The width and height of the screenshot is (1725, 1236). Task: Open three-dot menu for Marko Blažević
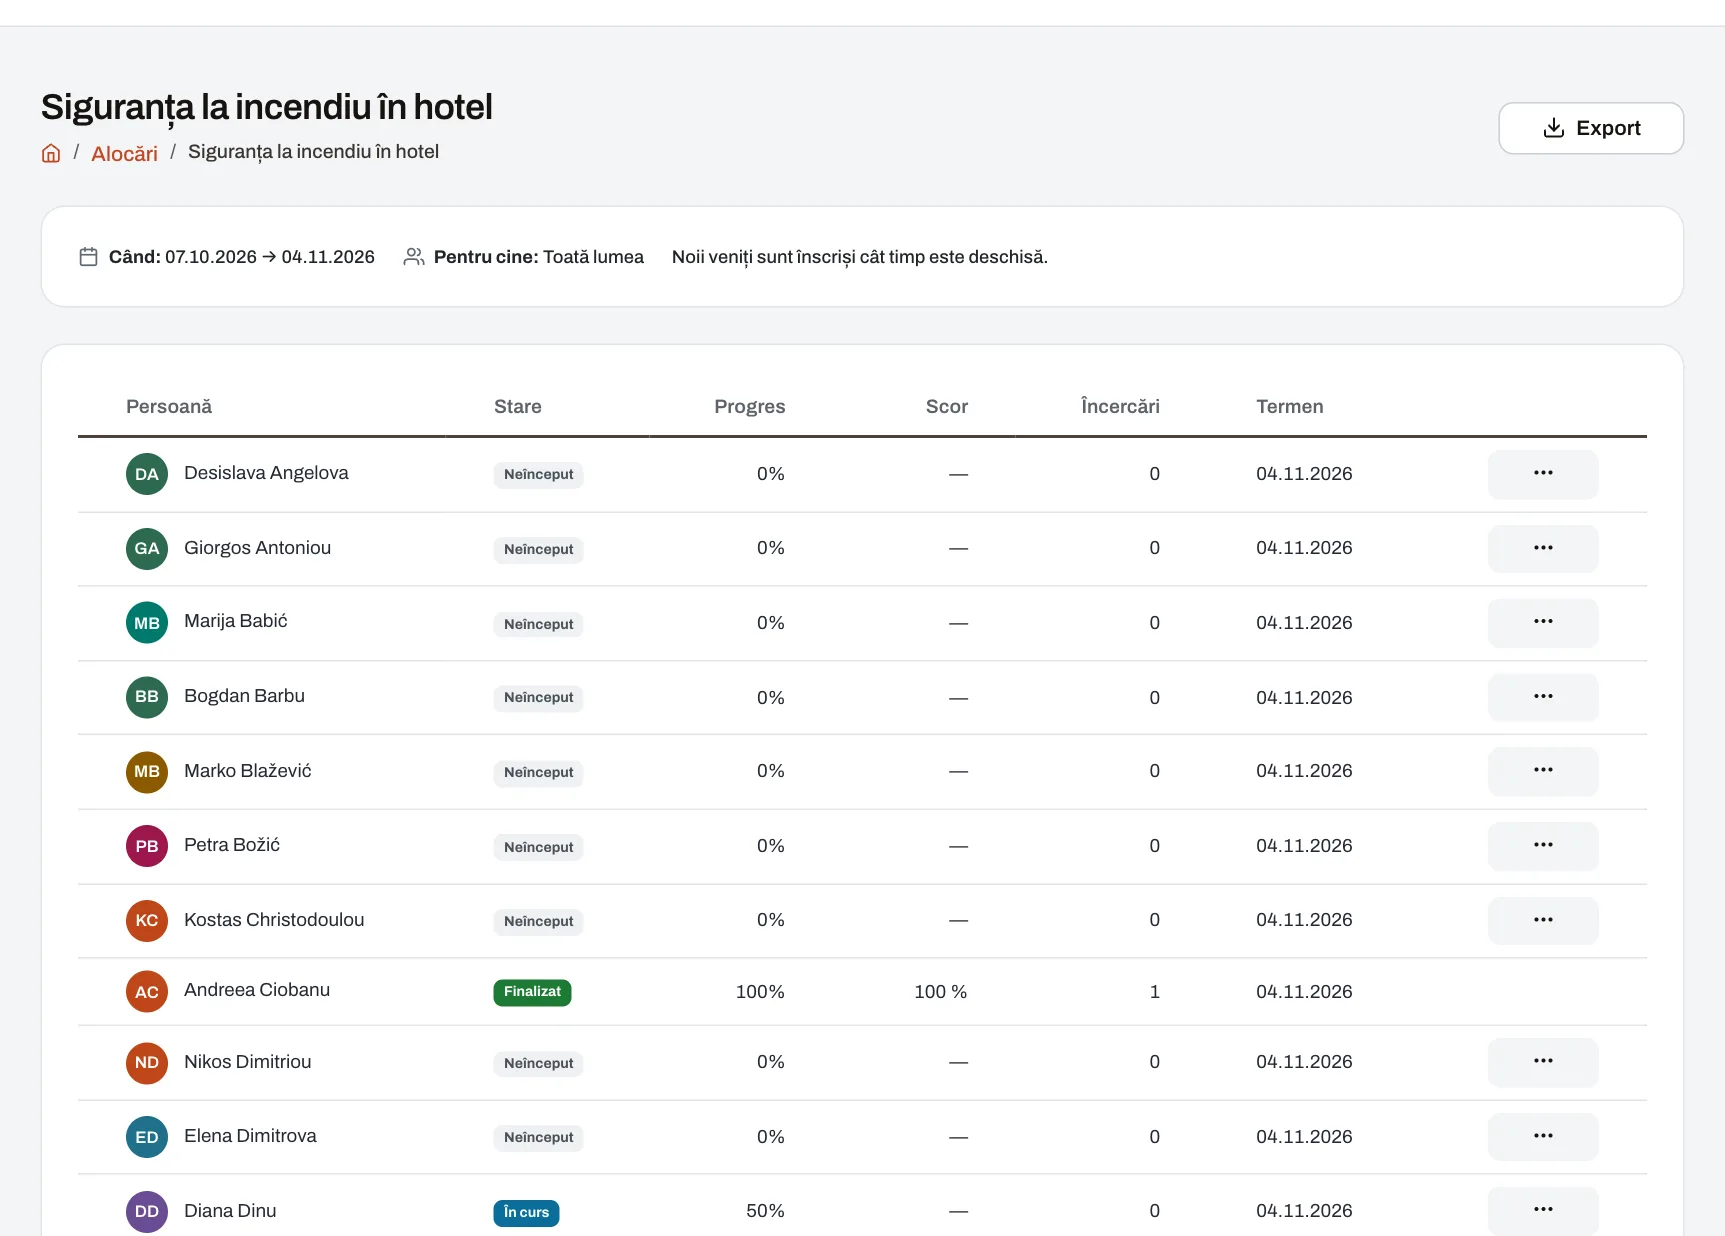click(x=1542, y=771)
